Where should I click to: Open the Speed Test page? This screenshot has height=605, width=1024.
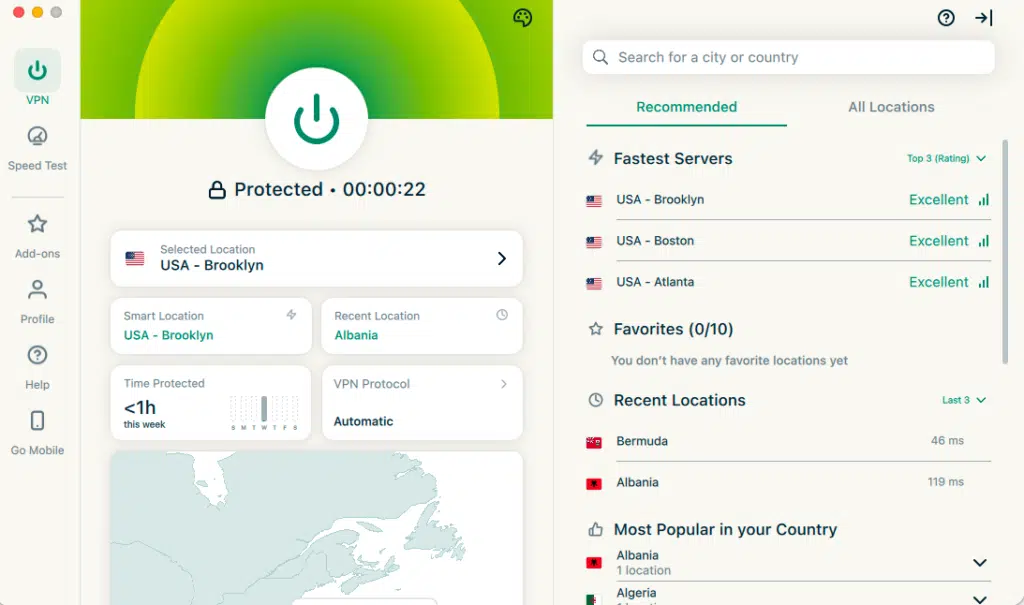coord(37,148)
